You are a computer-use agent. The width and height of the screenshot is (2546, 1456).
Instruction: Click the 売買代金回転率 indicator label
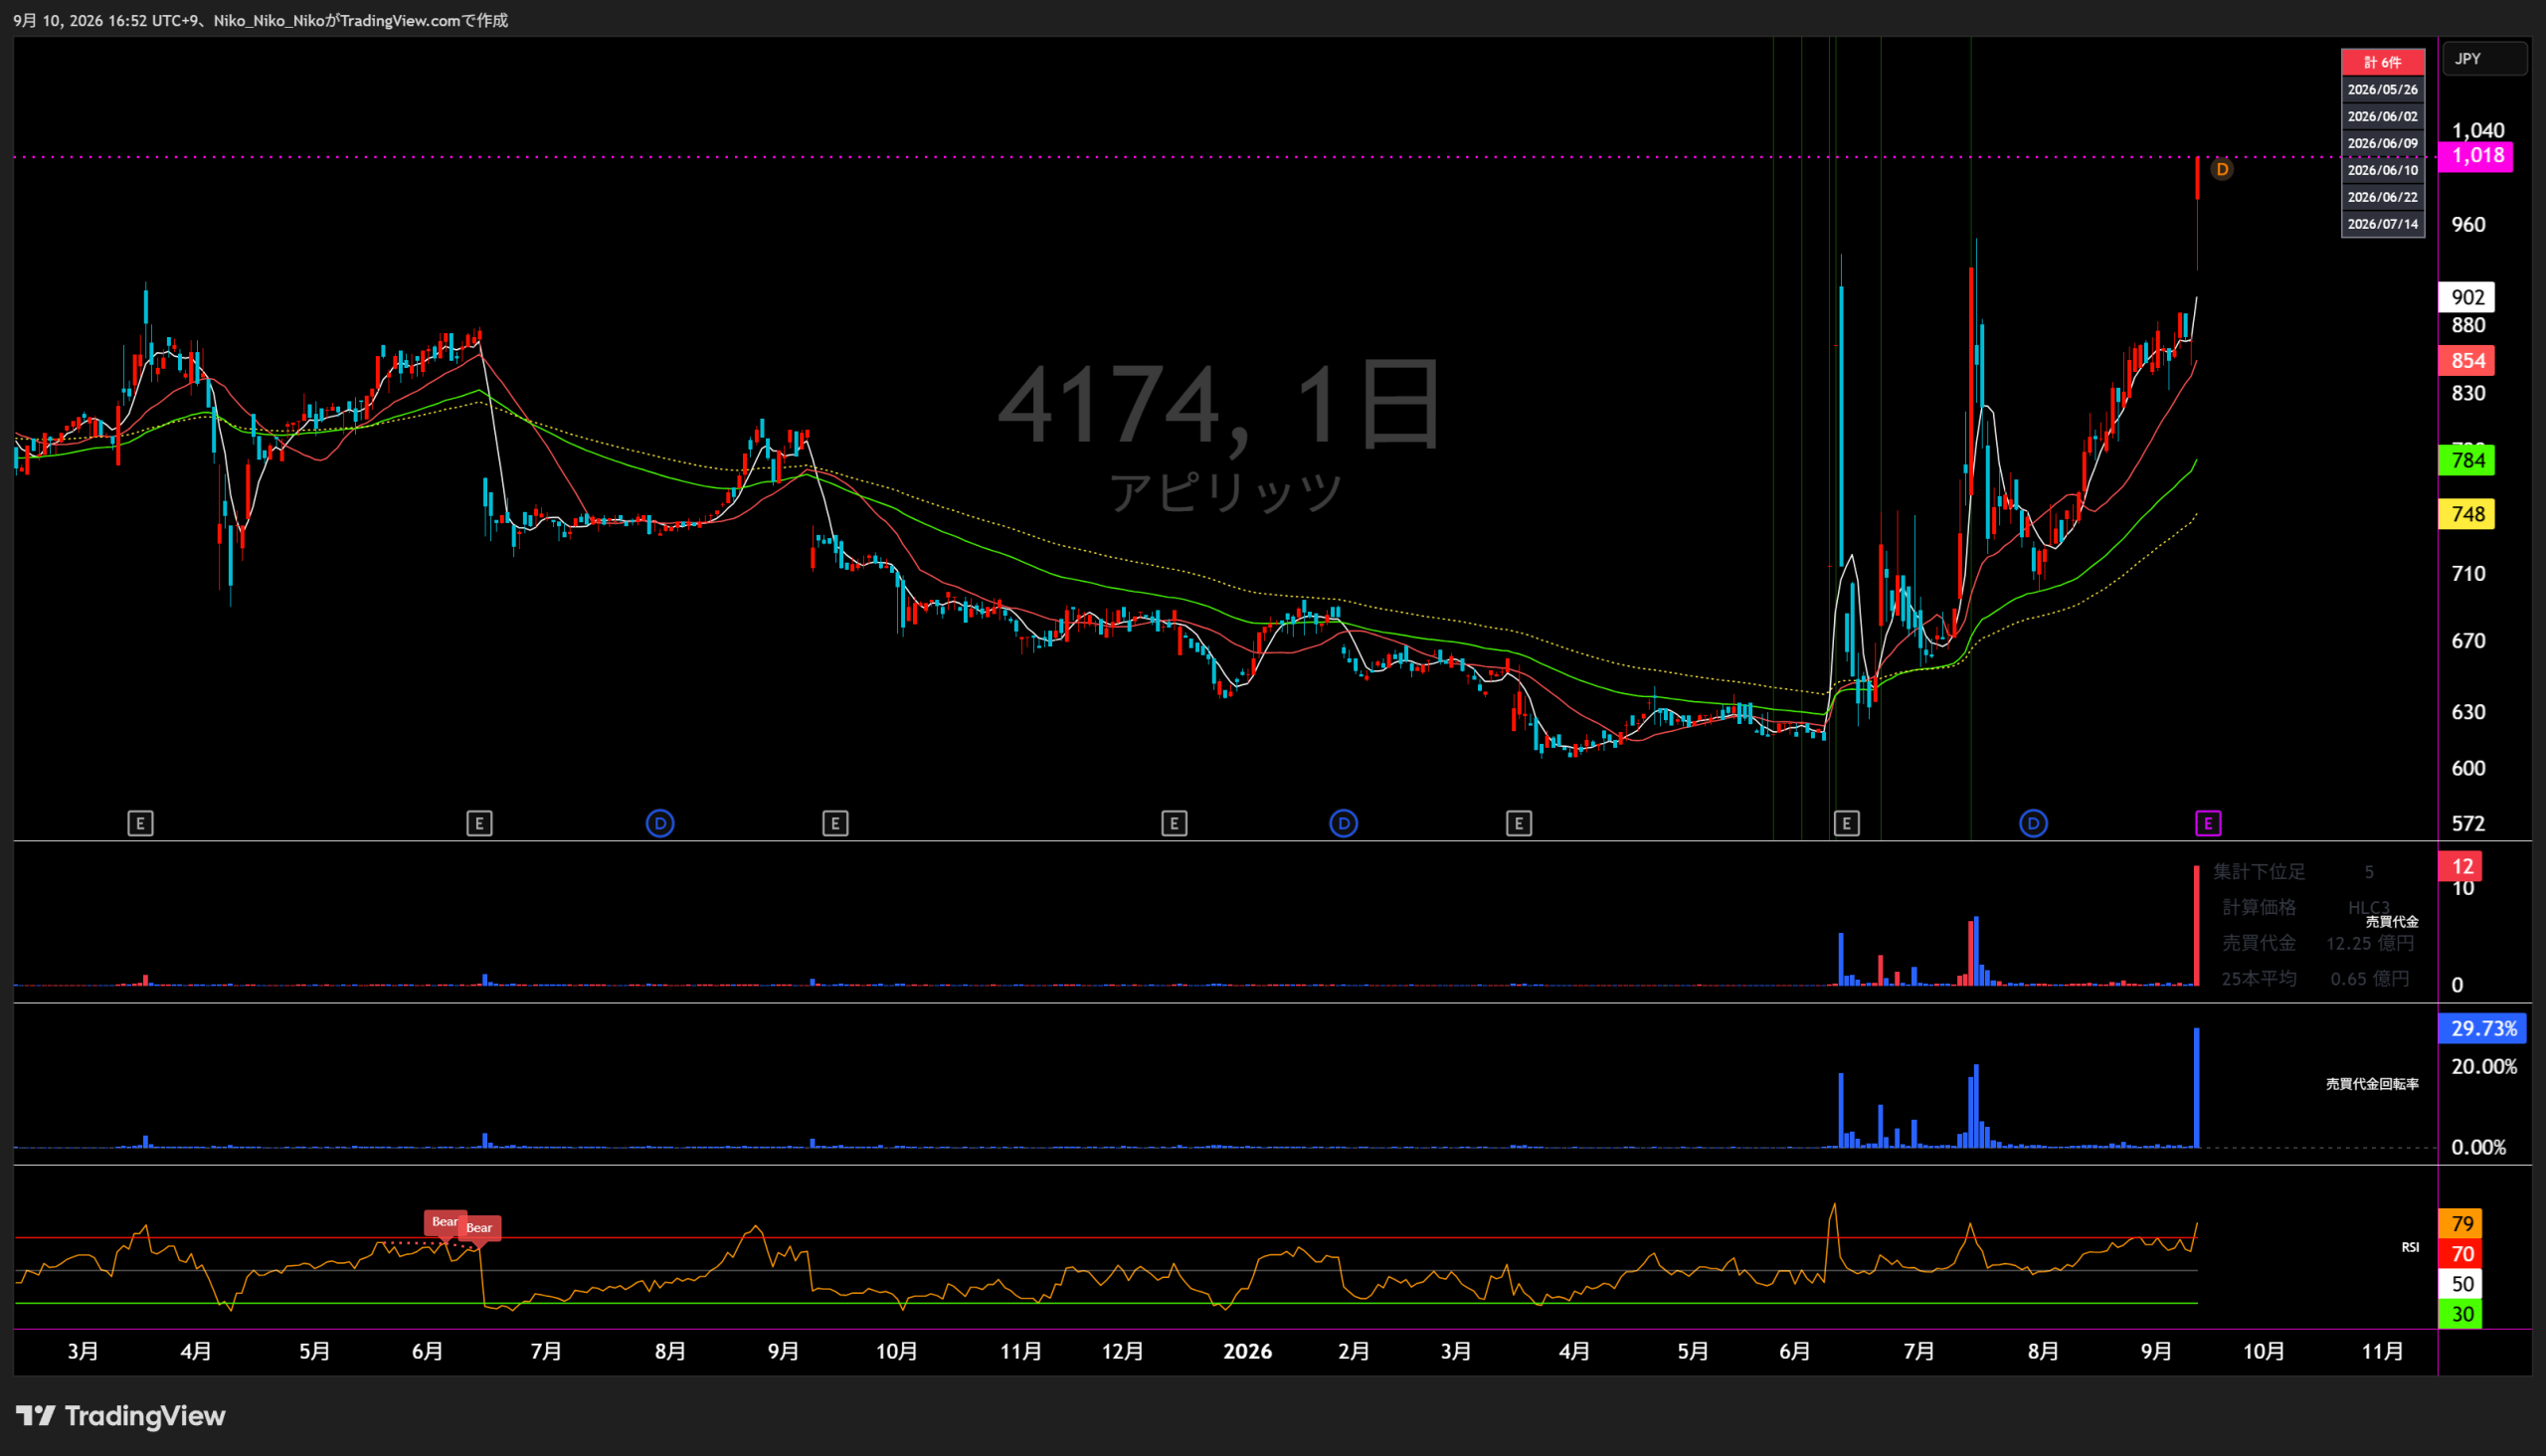(x=2372, y=1084)
